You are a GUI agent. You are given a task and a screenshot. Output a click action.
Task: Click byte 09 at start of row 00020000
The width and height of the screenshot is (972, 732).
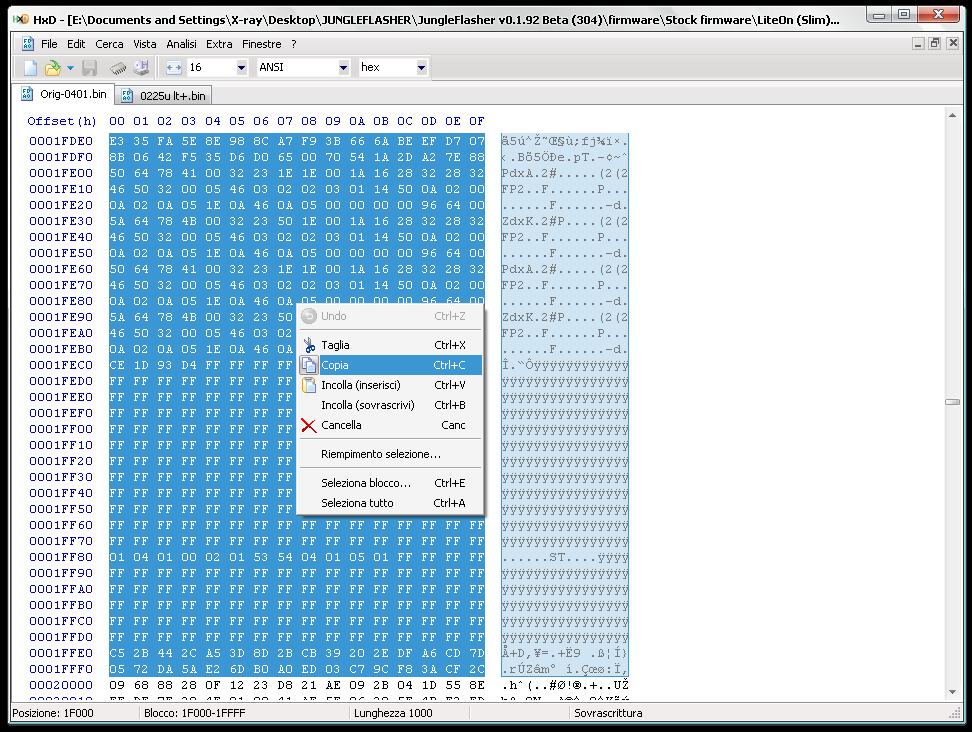117,685
